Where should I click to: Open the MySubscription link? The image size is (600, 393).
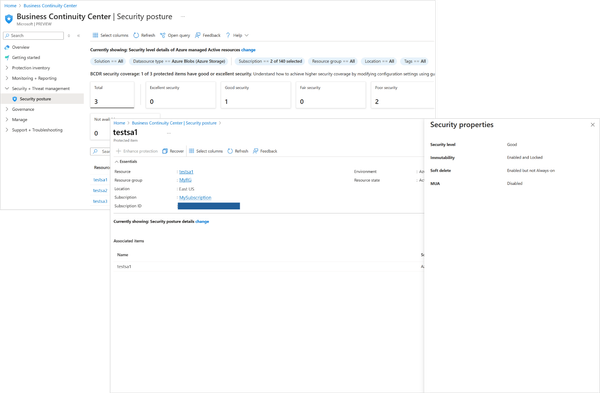click(195, 197)
